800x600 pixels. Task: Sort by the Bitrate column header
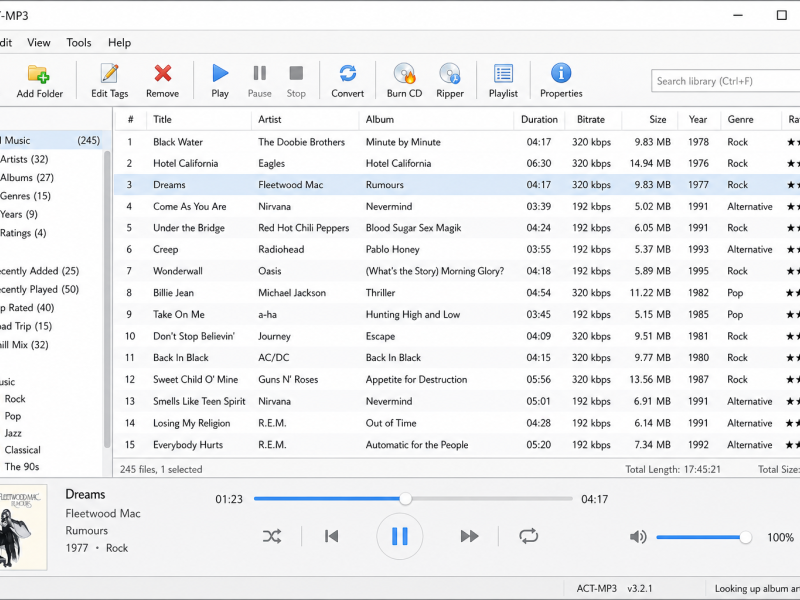[591, 119]
